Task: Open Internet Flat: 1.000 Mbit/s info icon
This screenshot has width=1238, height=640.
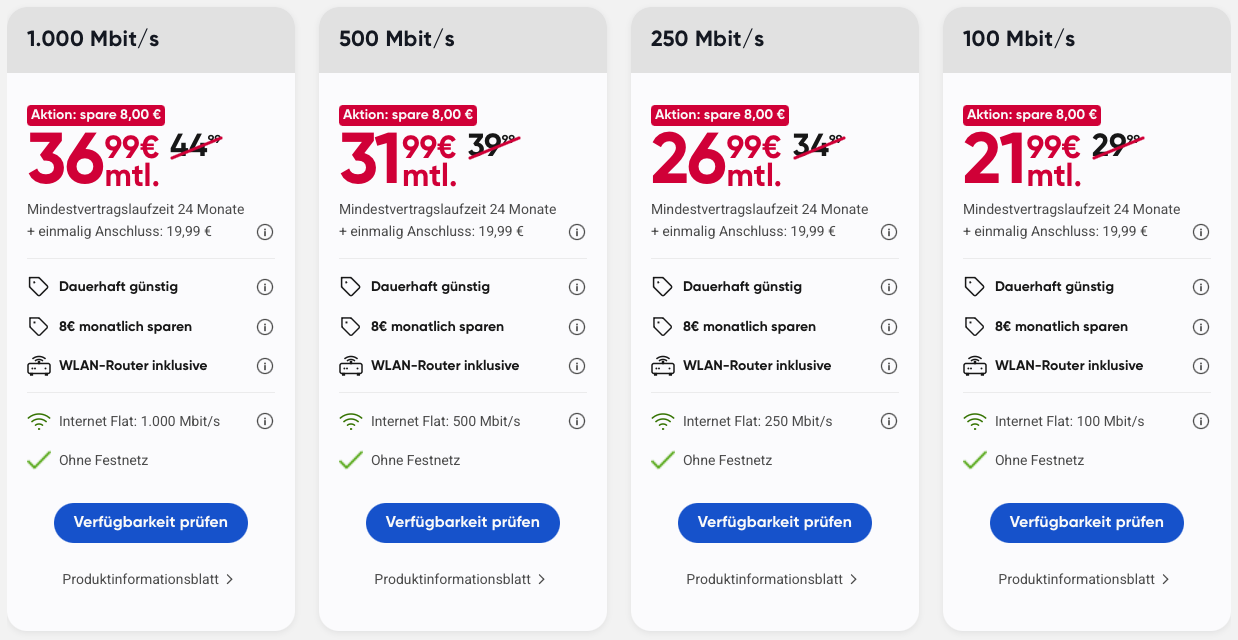Action: (265, 421)
